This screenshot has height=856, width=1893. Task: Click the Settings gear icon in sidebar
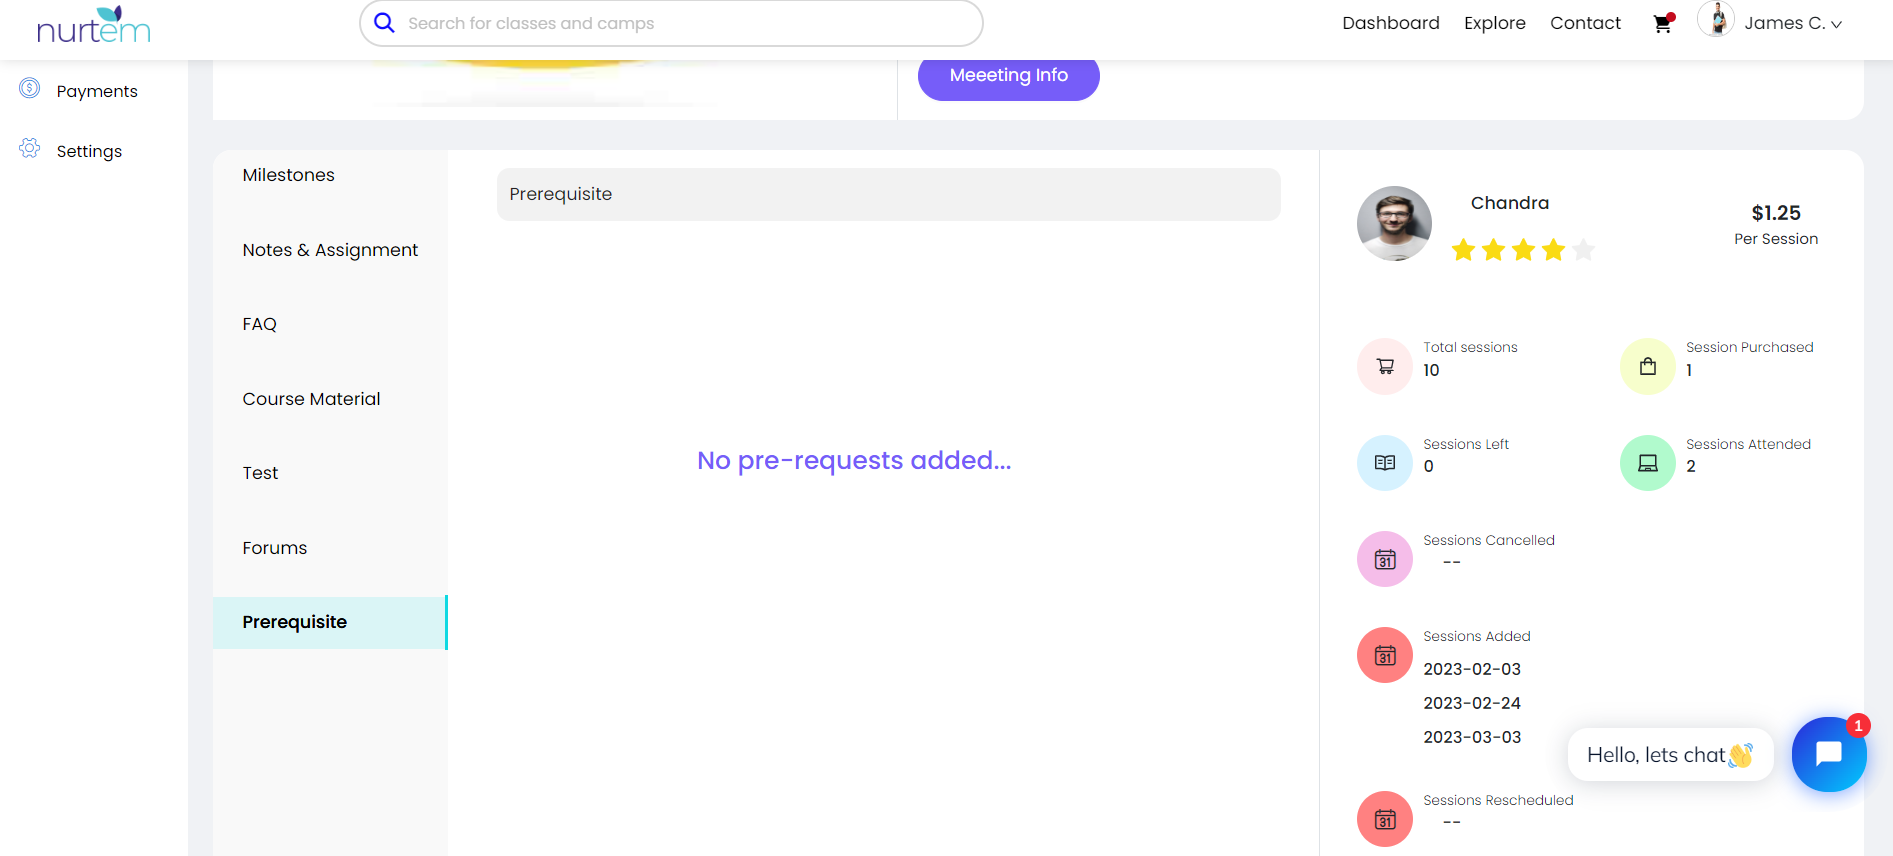point(30,149)
